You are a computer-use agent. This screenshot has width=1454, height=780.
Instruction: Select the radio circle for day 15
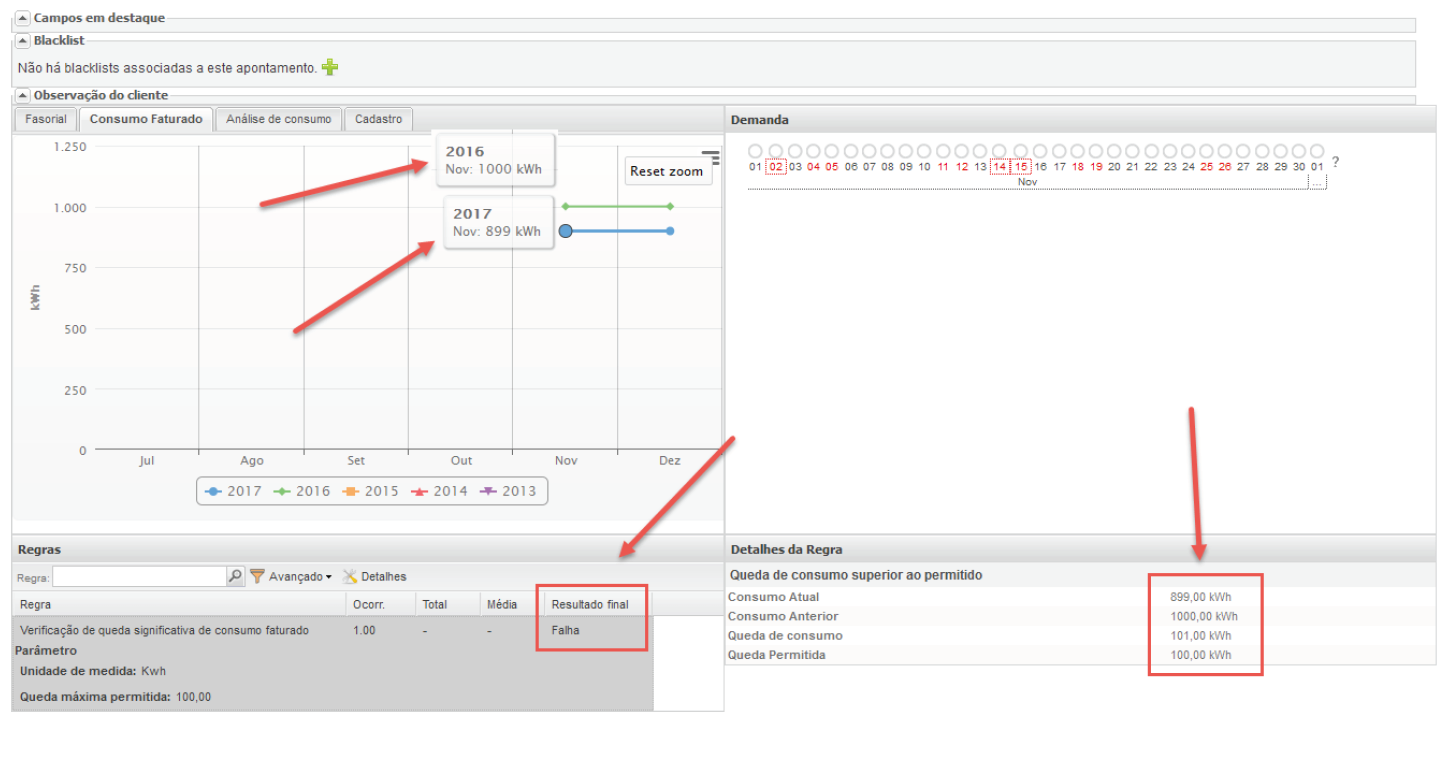pos(1021,151)
